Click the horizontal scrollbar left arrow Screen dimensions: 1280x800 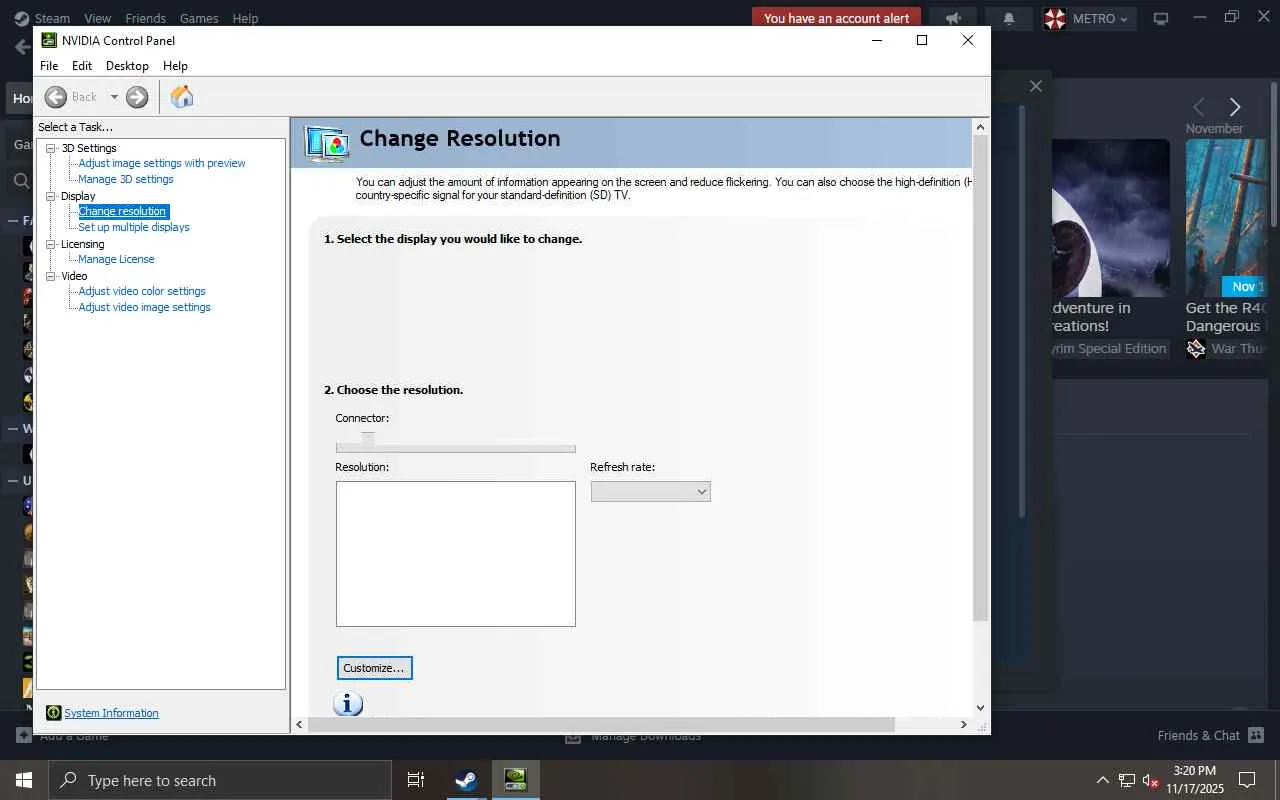pyautogui.click(x=299, y=724)
